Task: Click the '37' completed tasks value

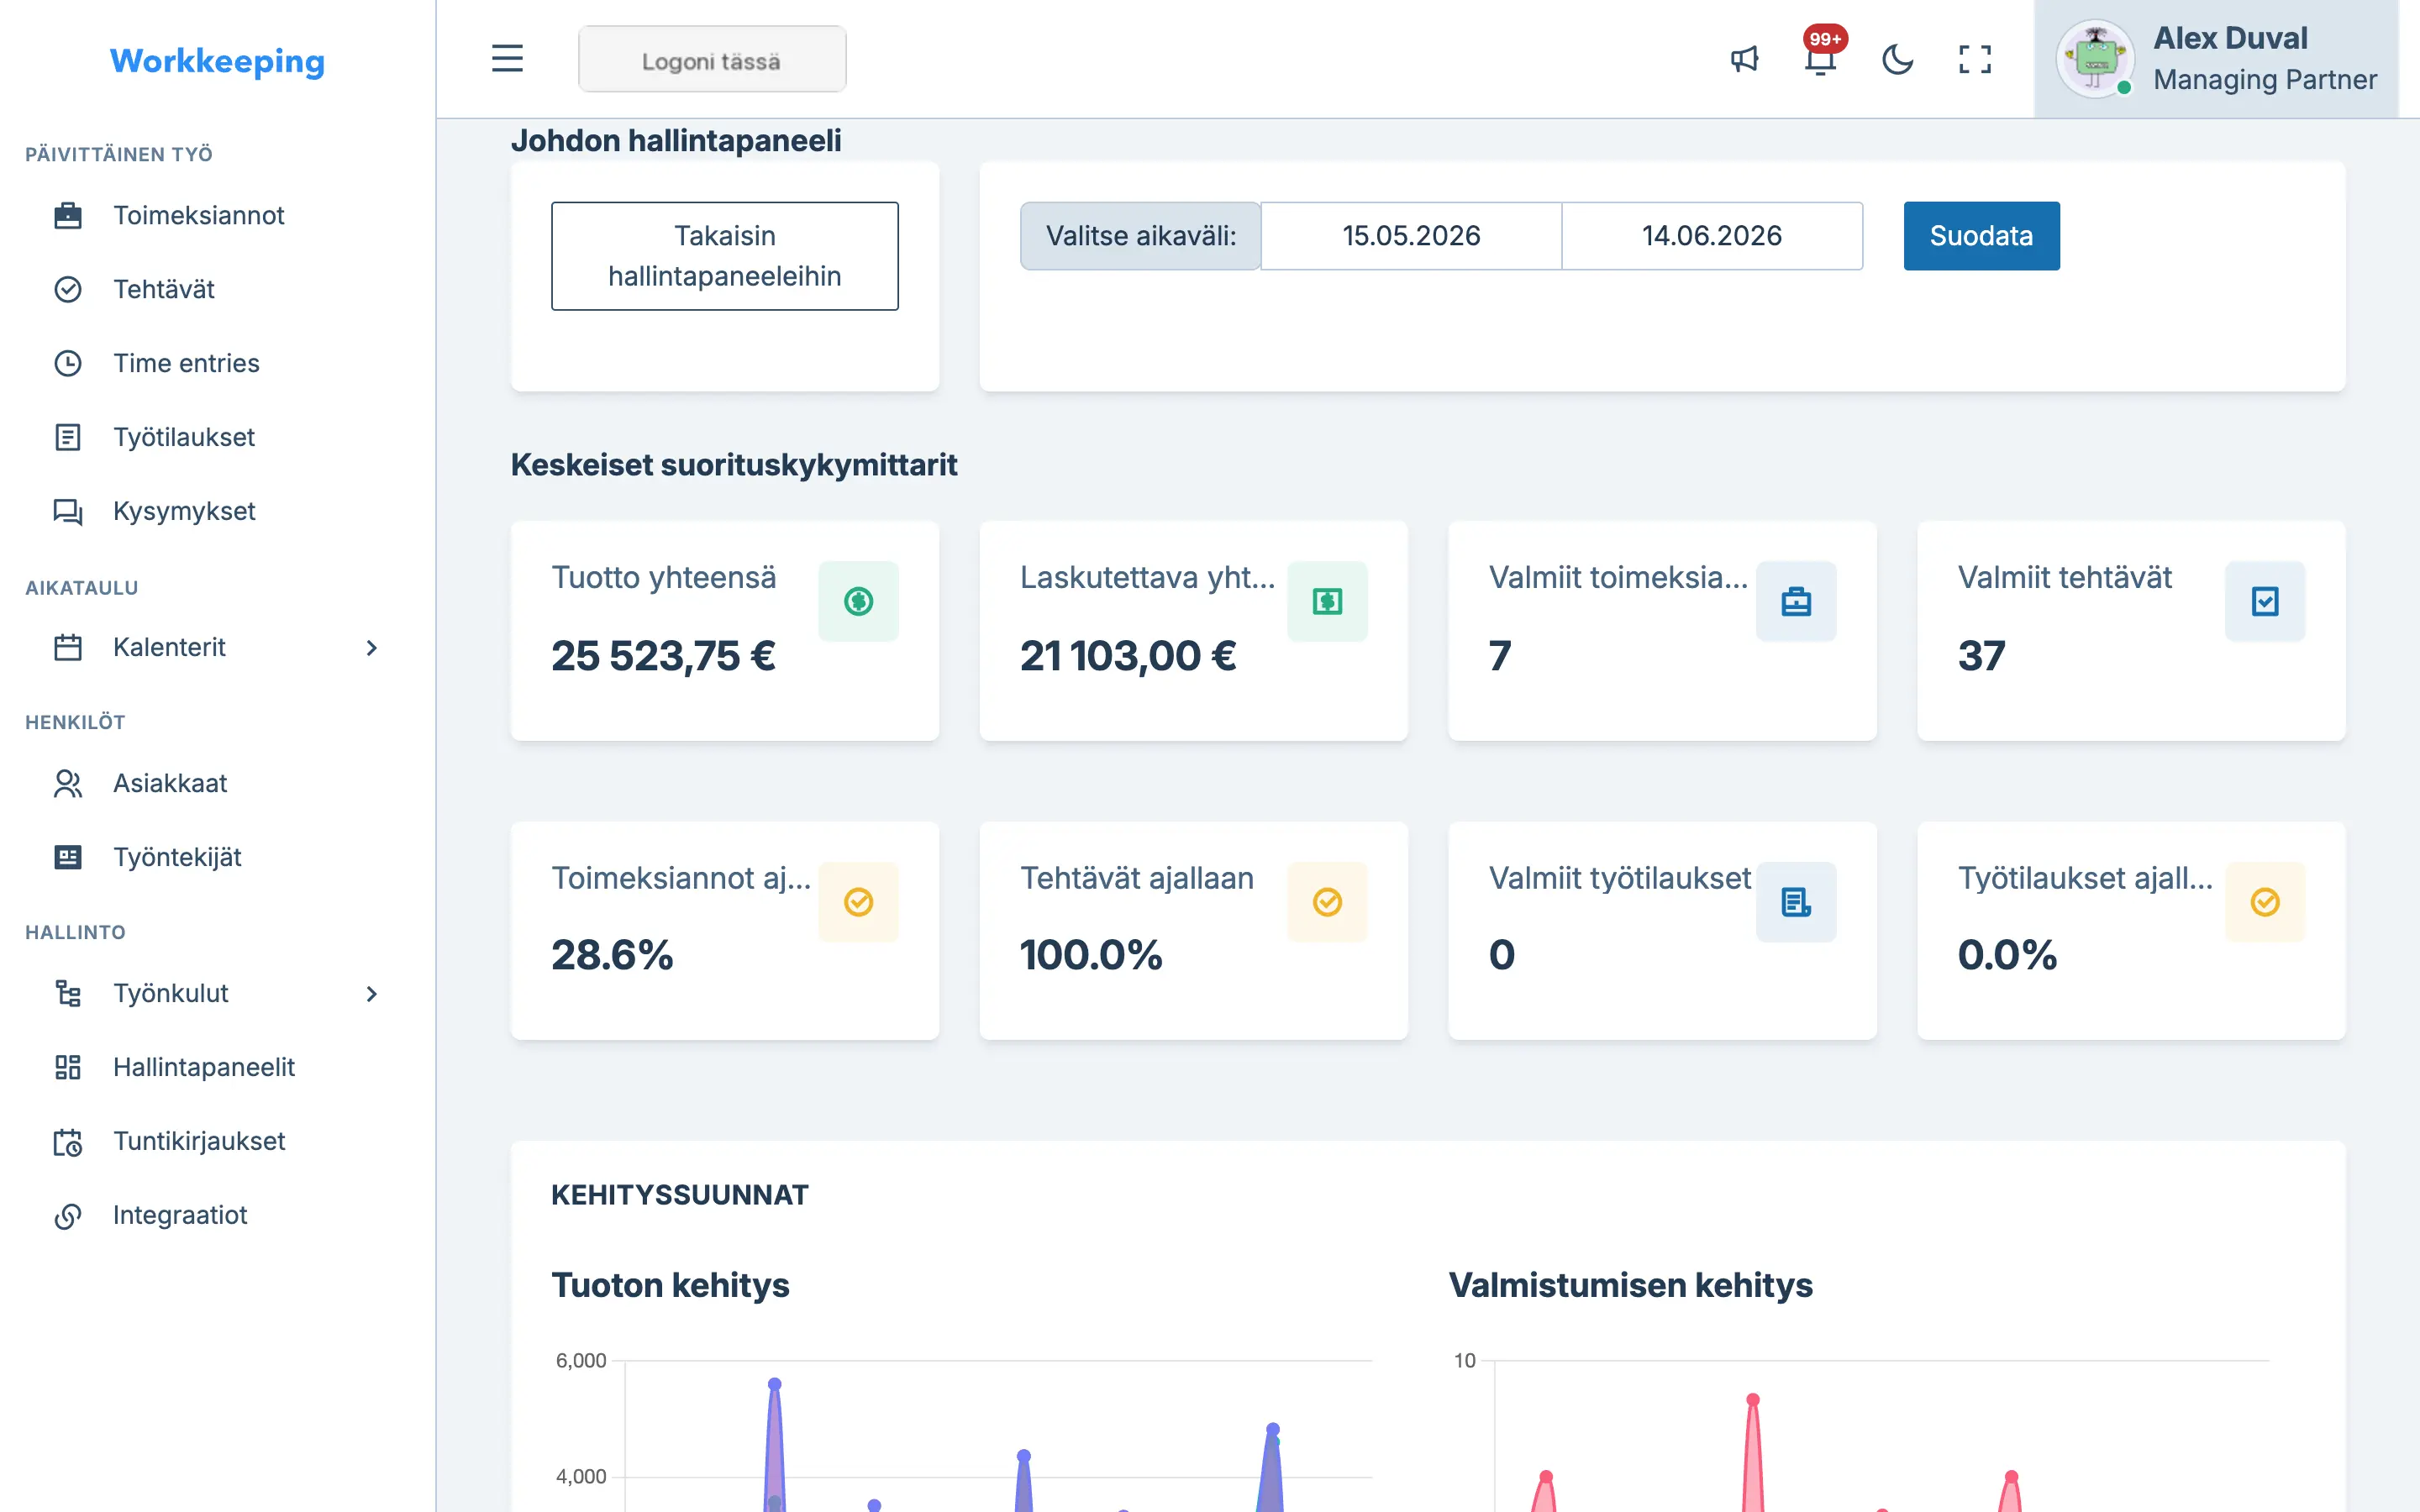Action: [x=1981, y=656]
